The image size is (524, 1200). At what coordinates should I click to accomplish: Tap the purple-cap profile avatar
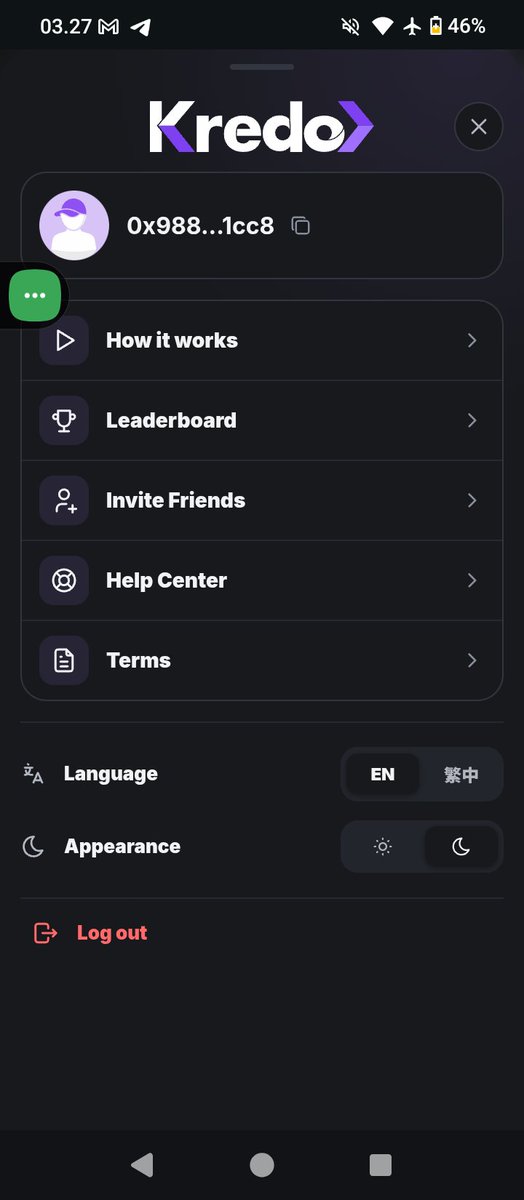pos(74,225)
